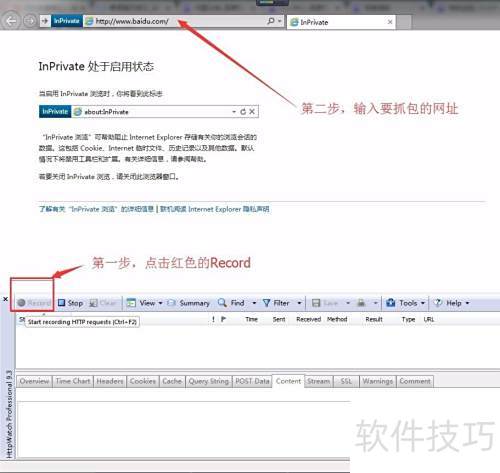This screenshot has height=473, width=500.
Task: Click the URL column header
Action: click(x=429, y=319)
